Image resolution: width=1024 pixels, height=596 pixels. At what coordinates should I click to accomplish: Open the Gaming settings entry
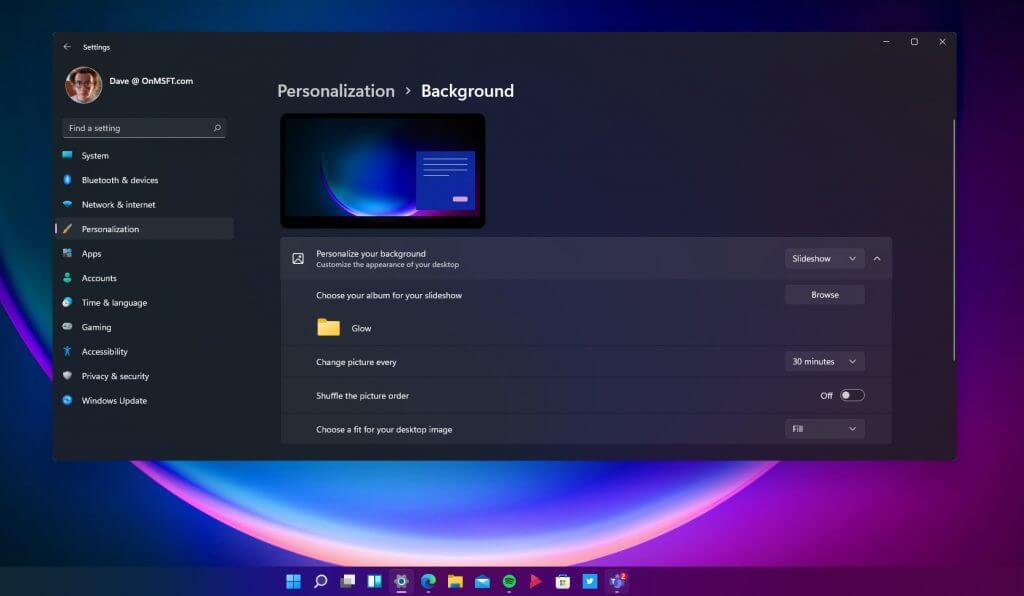[x=70, y=327]
